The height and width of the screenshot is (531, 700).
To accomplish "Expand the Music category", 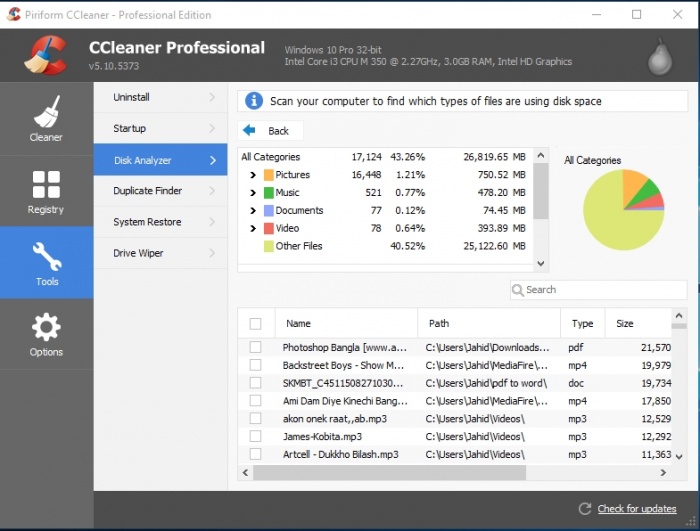I will tap(253, 192).
